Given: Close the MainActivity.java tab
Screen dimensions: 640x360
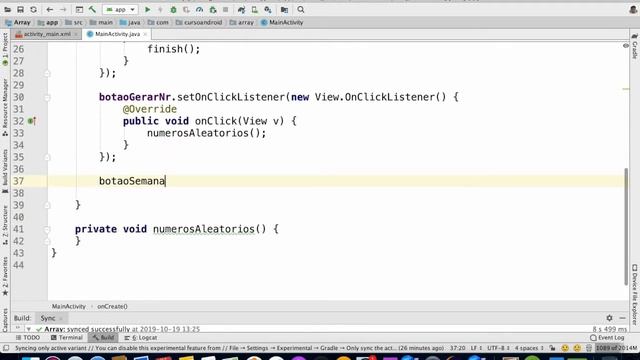Looking at the screenshot, I should [145, 34].
